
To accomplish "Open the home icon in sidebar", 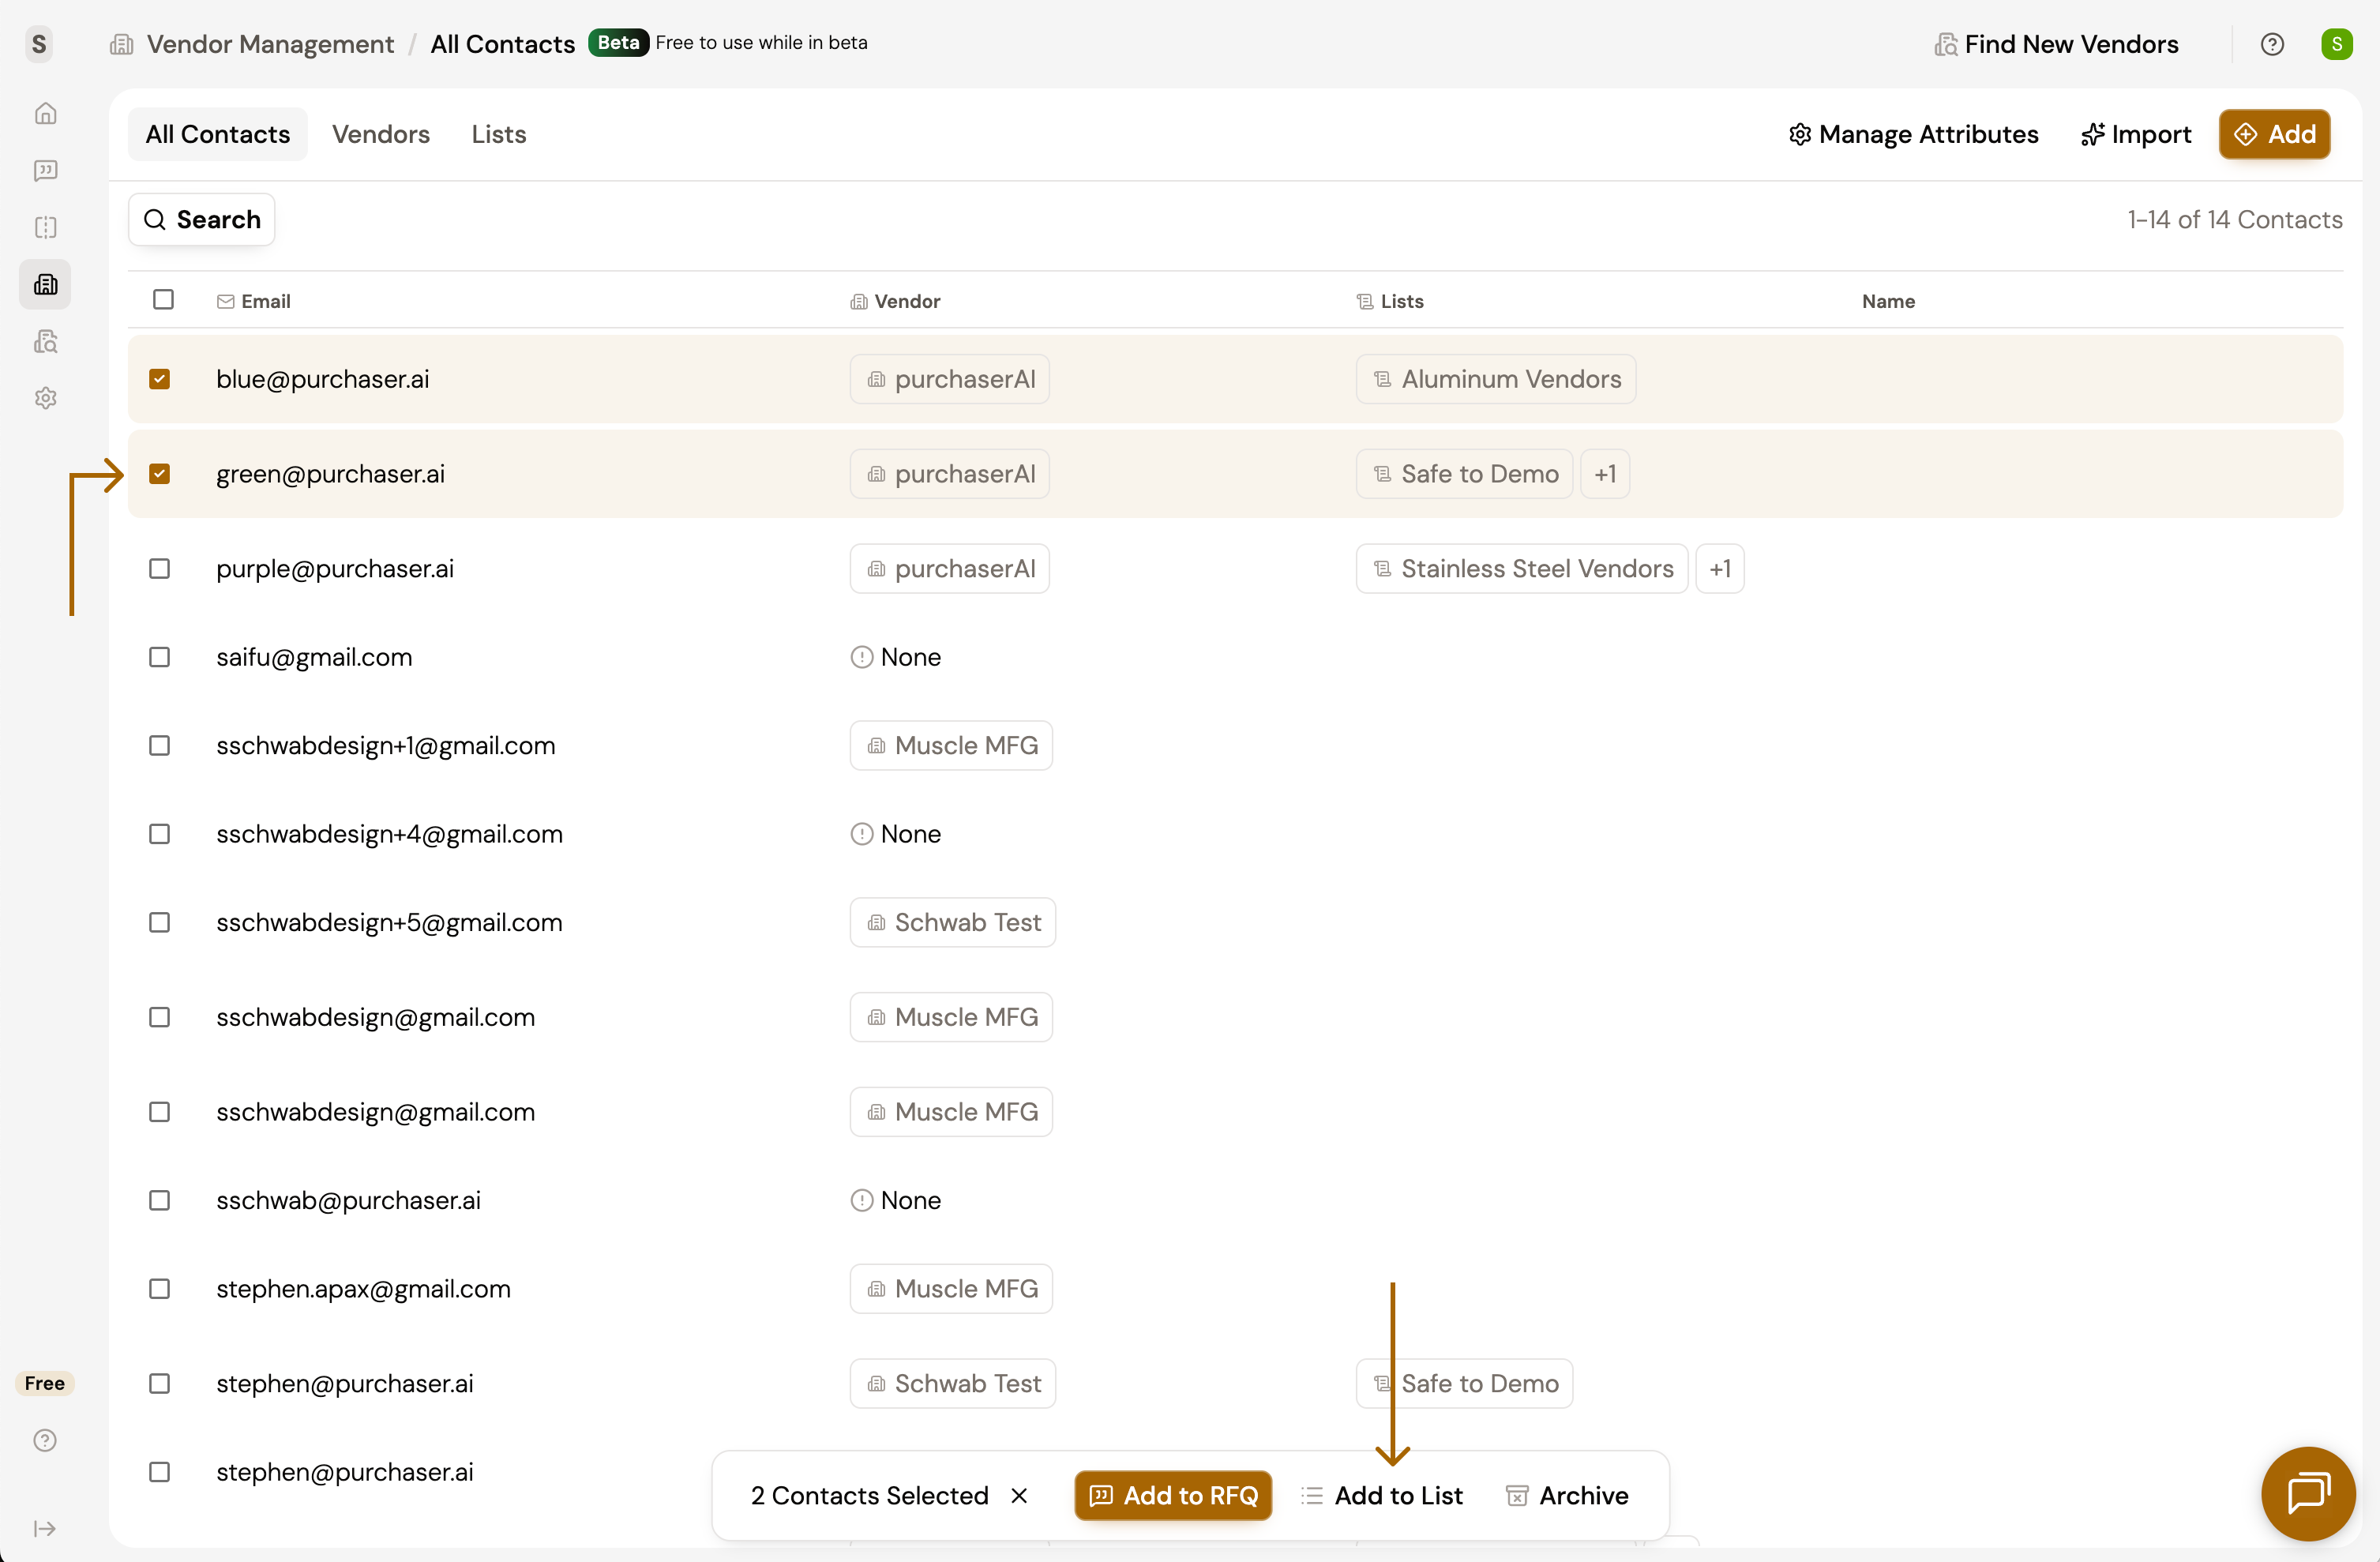I will click(x=45, y=114).
